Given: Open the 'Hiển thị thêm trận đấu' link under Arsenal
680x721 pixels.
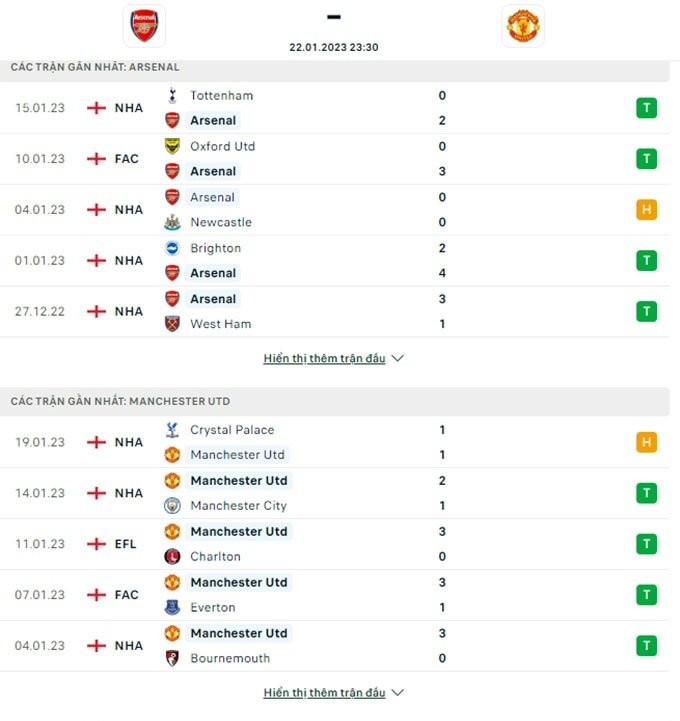Looking at the screenshot, I should (x=324, y=358).
